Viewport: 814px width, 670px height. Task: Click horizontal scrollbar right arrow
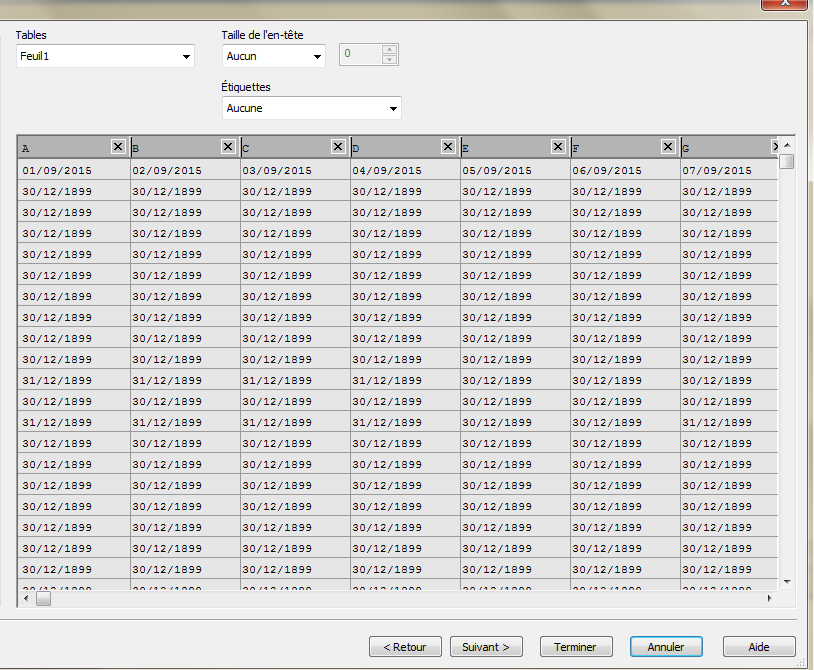coord(770,598)
